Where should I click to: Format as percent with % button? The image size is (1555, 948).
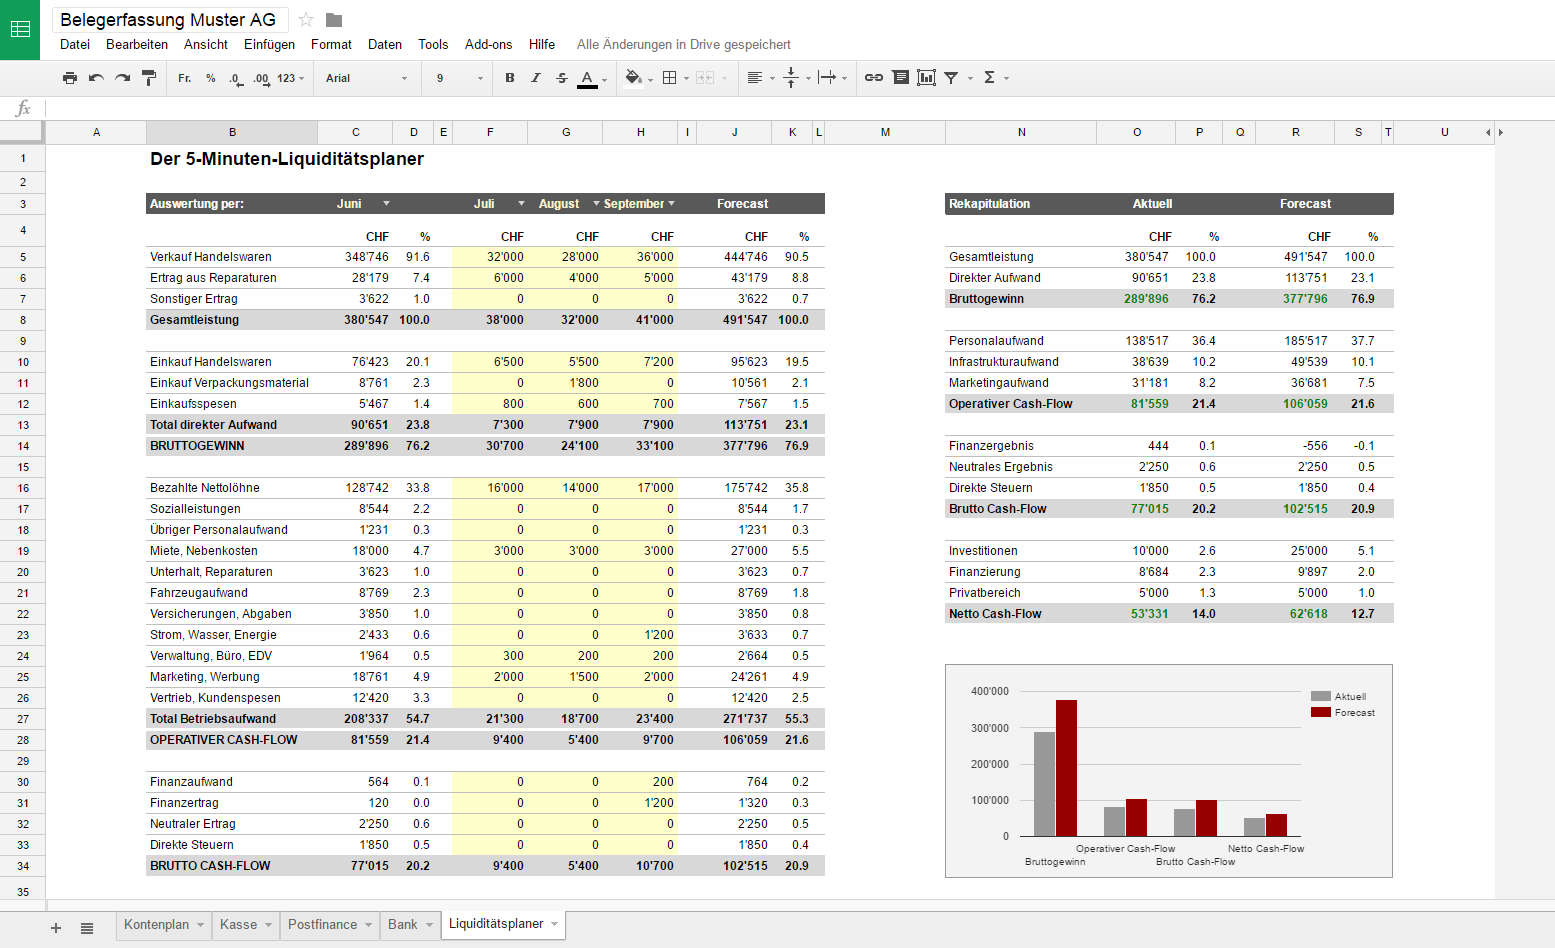coord(211,78)
